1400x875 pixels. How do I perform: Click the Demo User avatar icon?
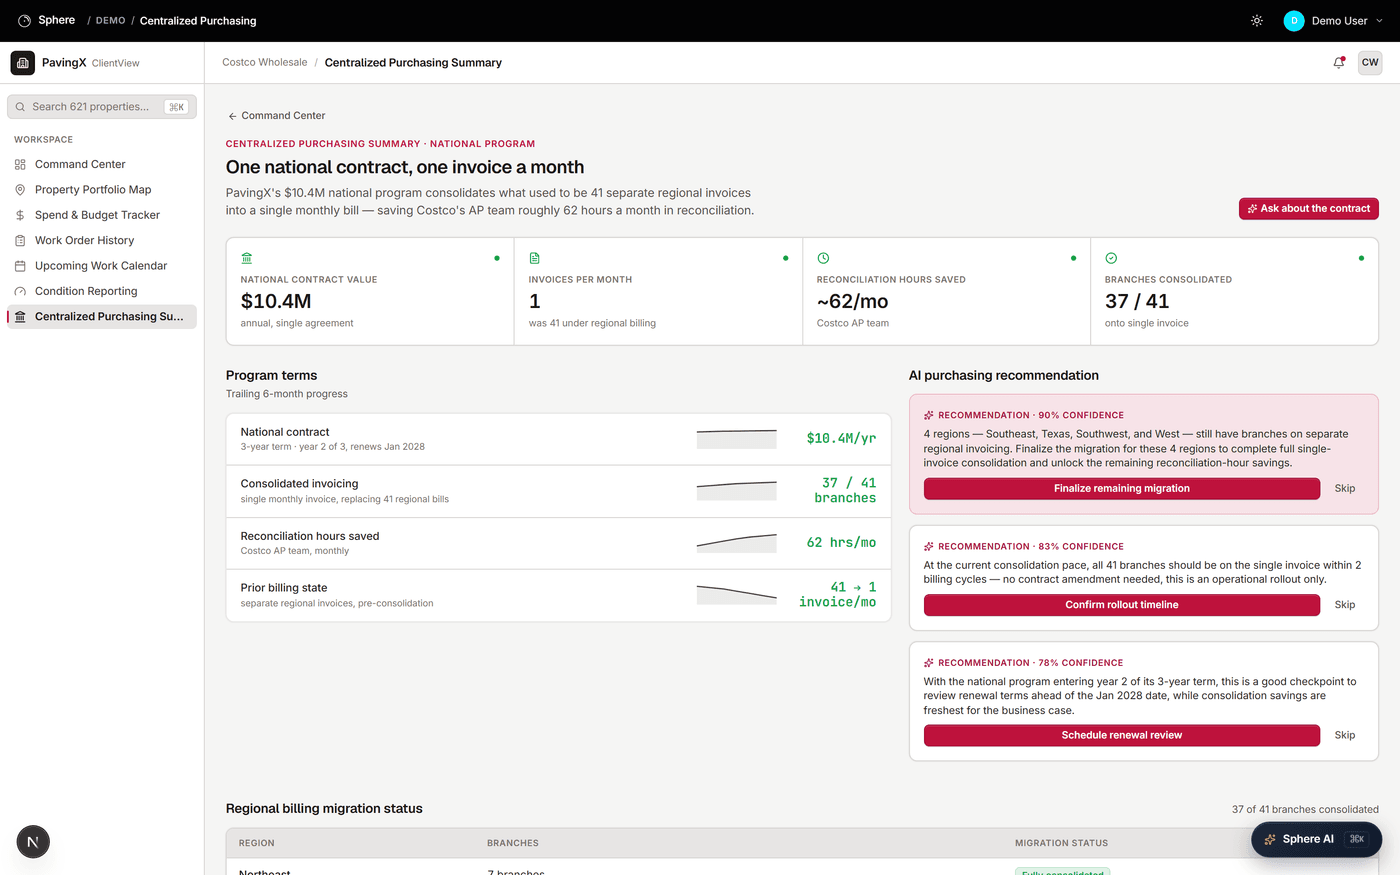pos(1294,20)
